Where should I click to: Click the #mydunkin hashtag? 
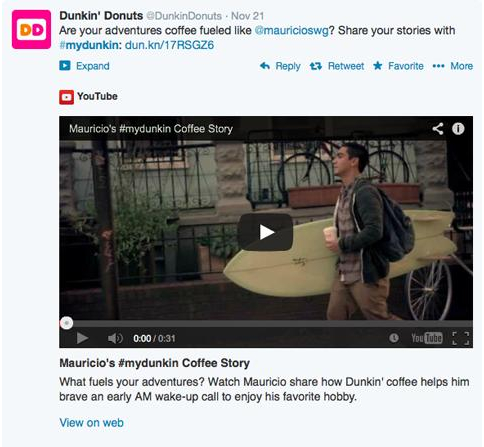pyautogui.click(x=90, y=45)
